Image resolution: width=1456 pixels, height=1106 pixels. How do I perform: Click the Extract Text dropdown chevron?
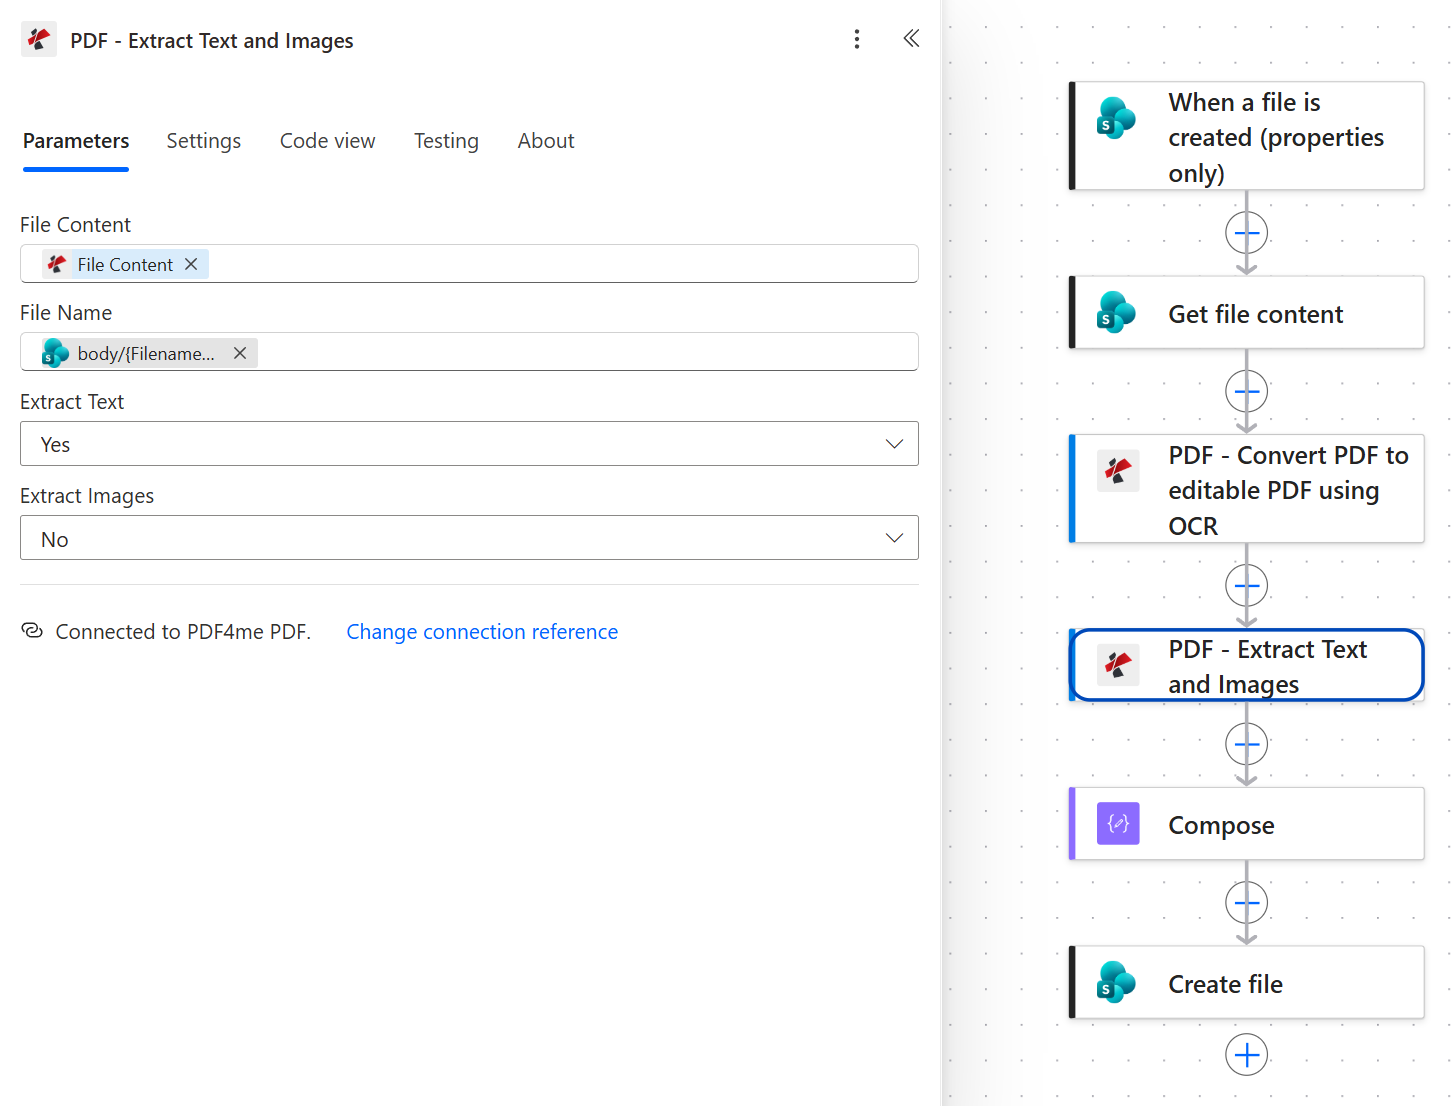click(894, 444)
